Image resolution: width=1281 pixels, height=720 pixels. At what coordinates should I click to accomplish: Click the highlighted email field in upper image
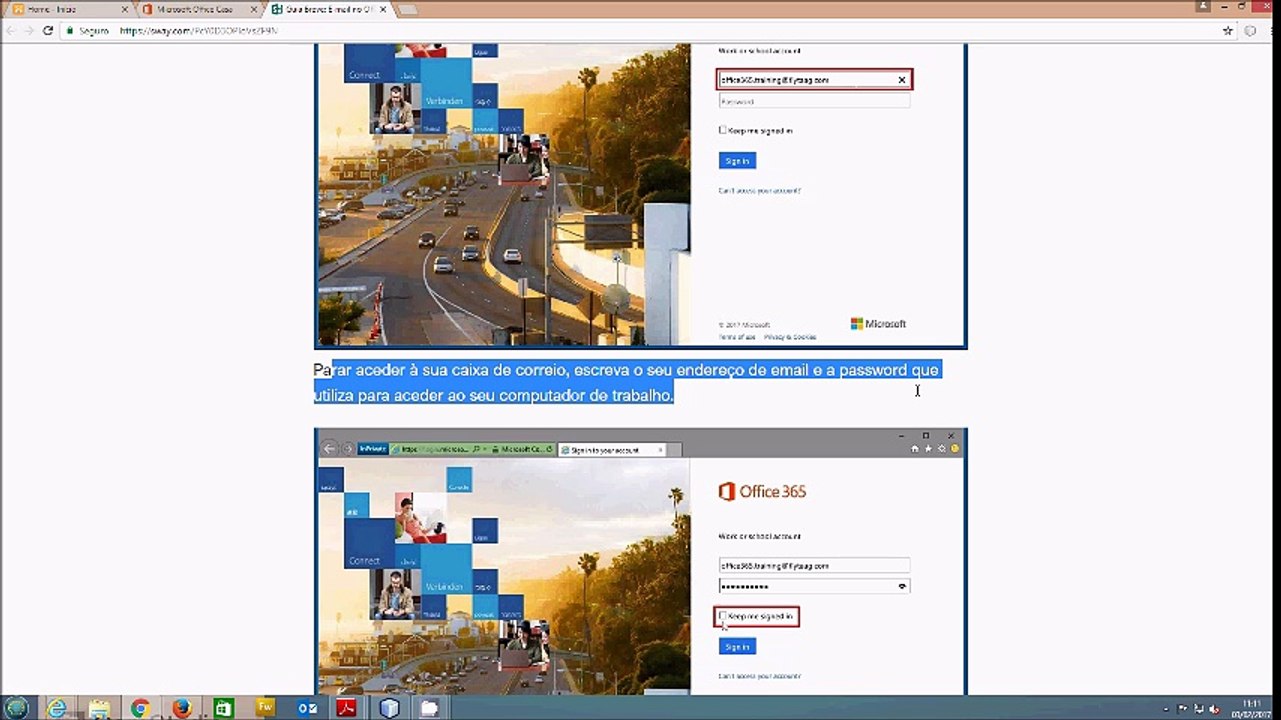click(x=814, y=80)
